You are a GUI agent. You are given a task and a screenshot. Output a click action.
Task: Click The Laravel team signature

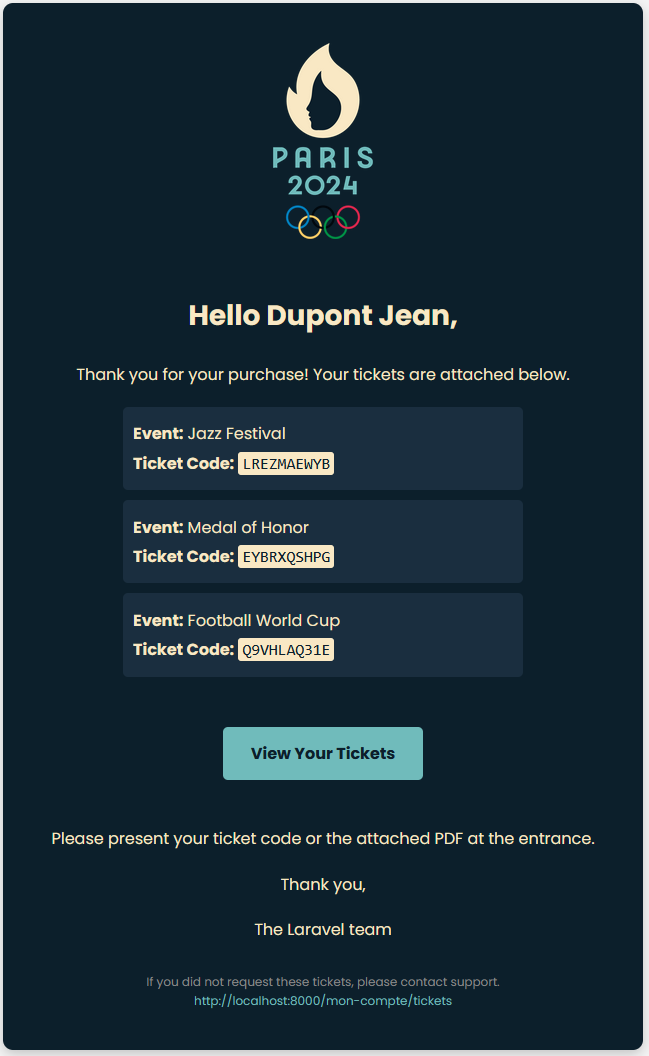(323, 929)
